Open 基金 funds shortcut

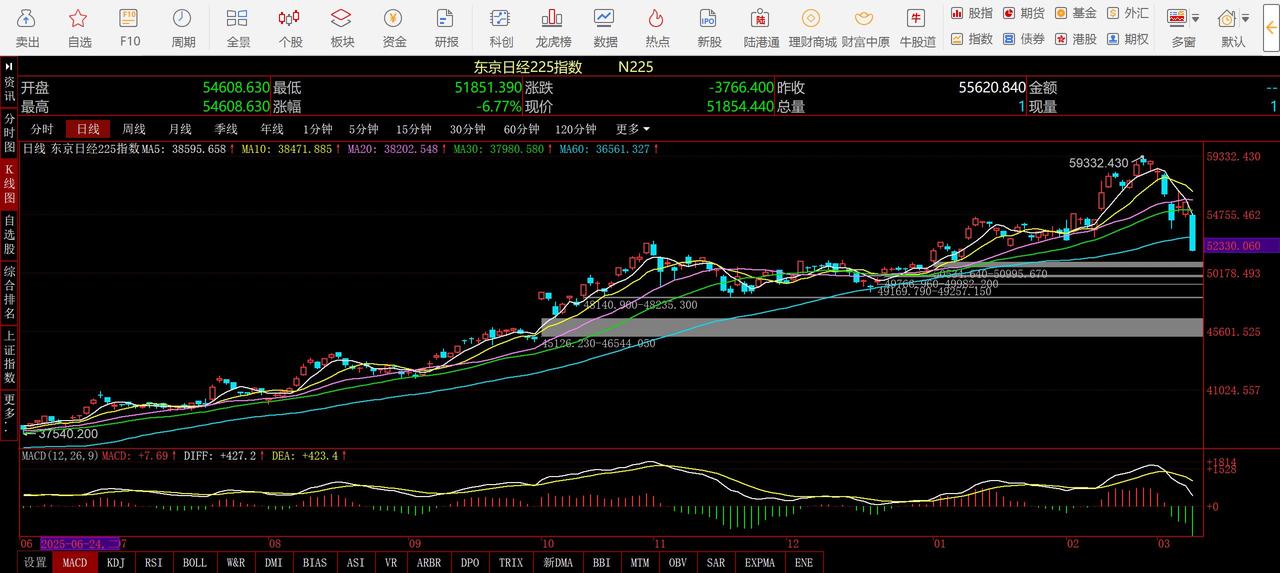point(1076,13)
